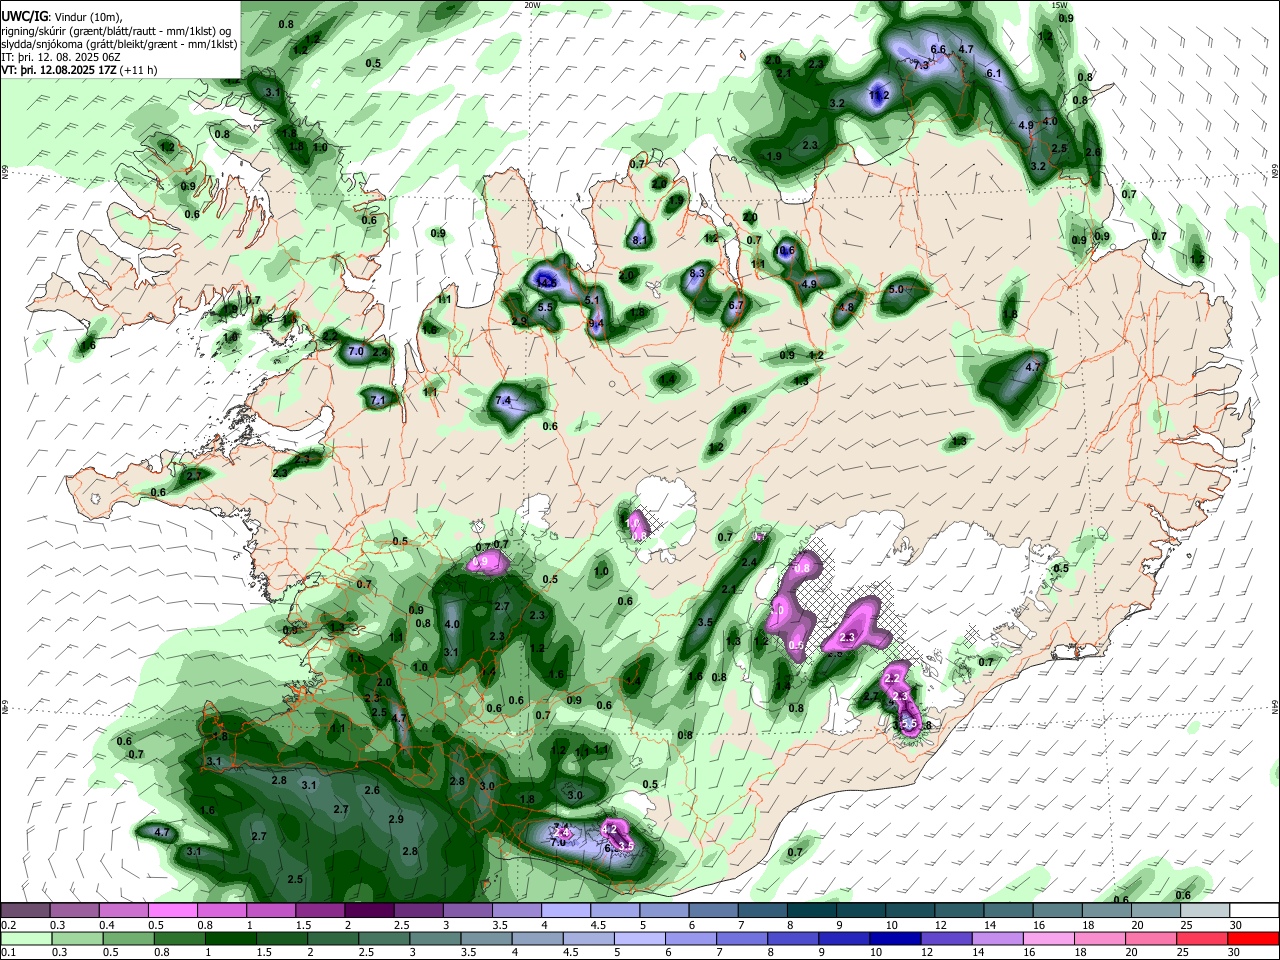The width and height of the screenshot is (1280, 960).
Task: Click dark teal swatch between 8 and 9, snow legend
Action: [812, 911]
